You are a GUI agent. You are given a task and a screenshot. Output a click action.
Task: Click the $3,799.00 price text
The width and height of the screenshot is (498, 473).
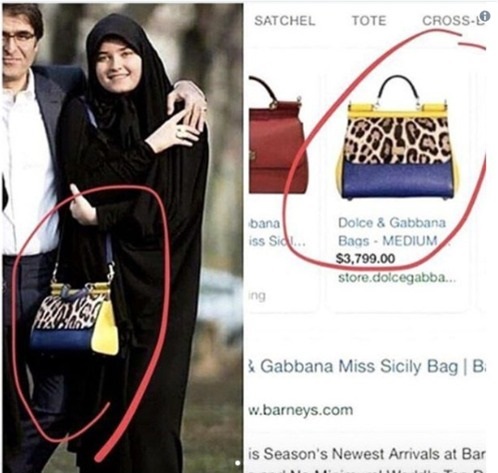[365, 258]
